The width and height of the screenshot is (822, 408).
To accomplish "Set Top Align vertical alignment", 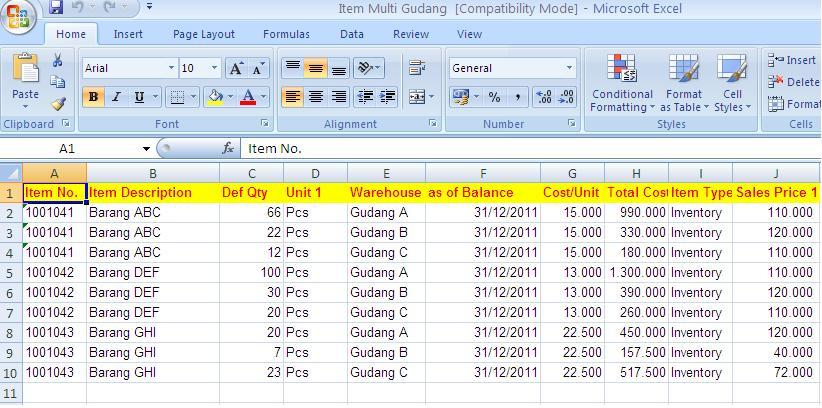I will click(x=293, y=68).
